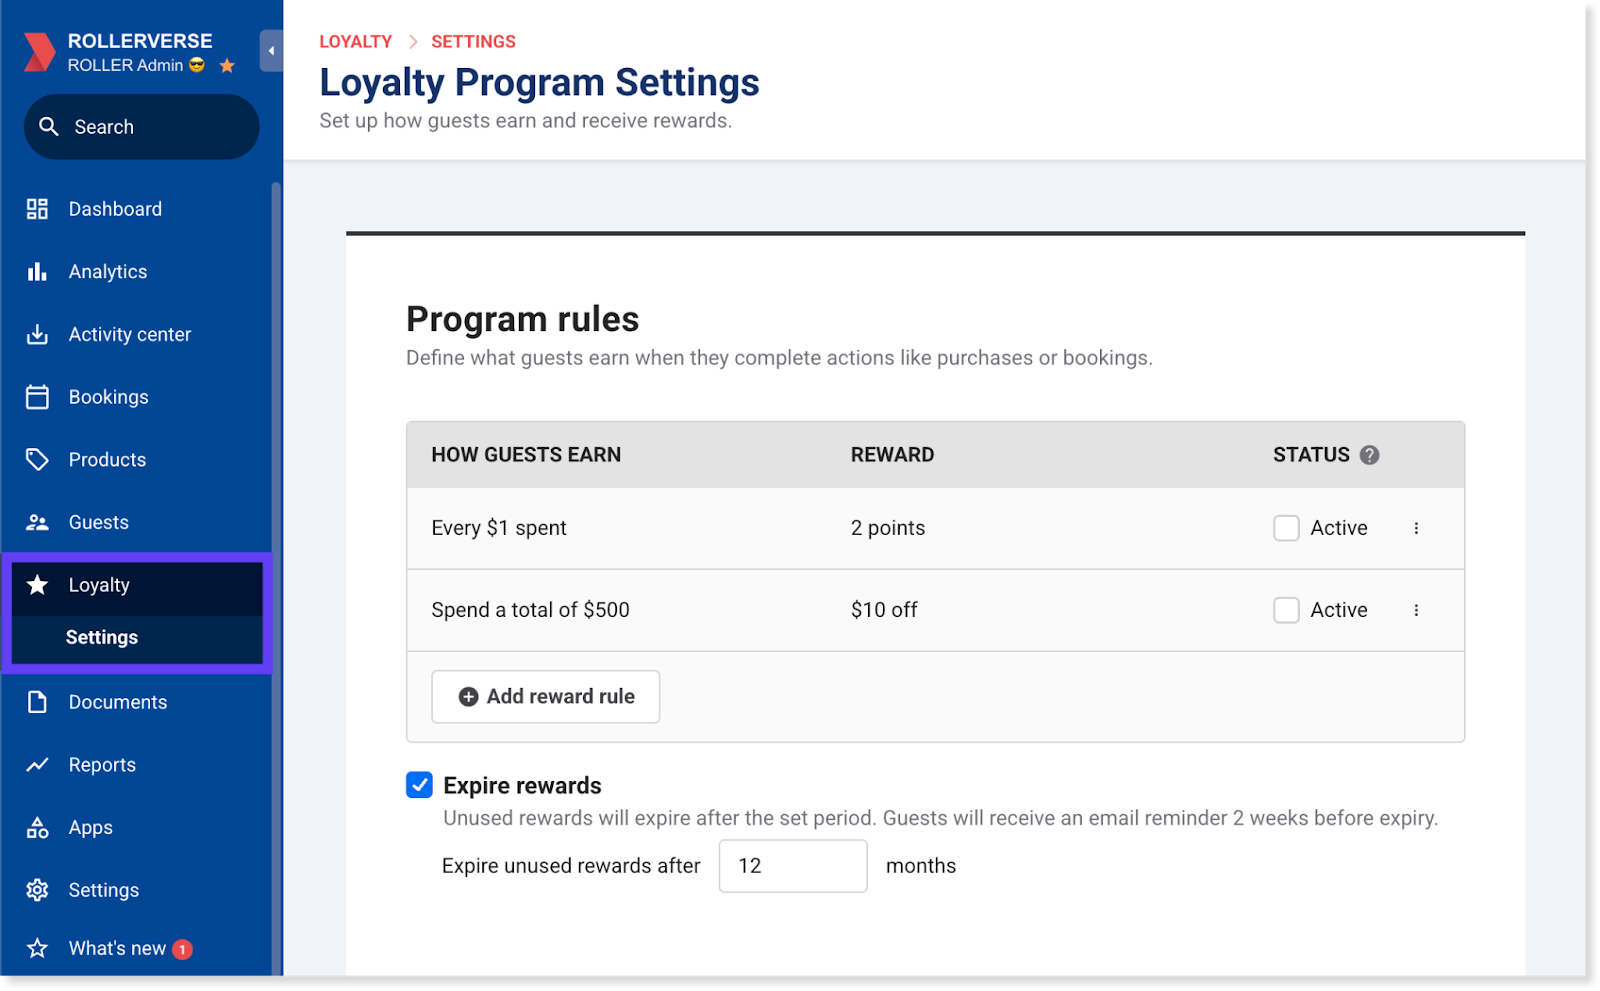Click the Apps shapes icon
The image size is (1600, 991).
click(37, 828)
